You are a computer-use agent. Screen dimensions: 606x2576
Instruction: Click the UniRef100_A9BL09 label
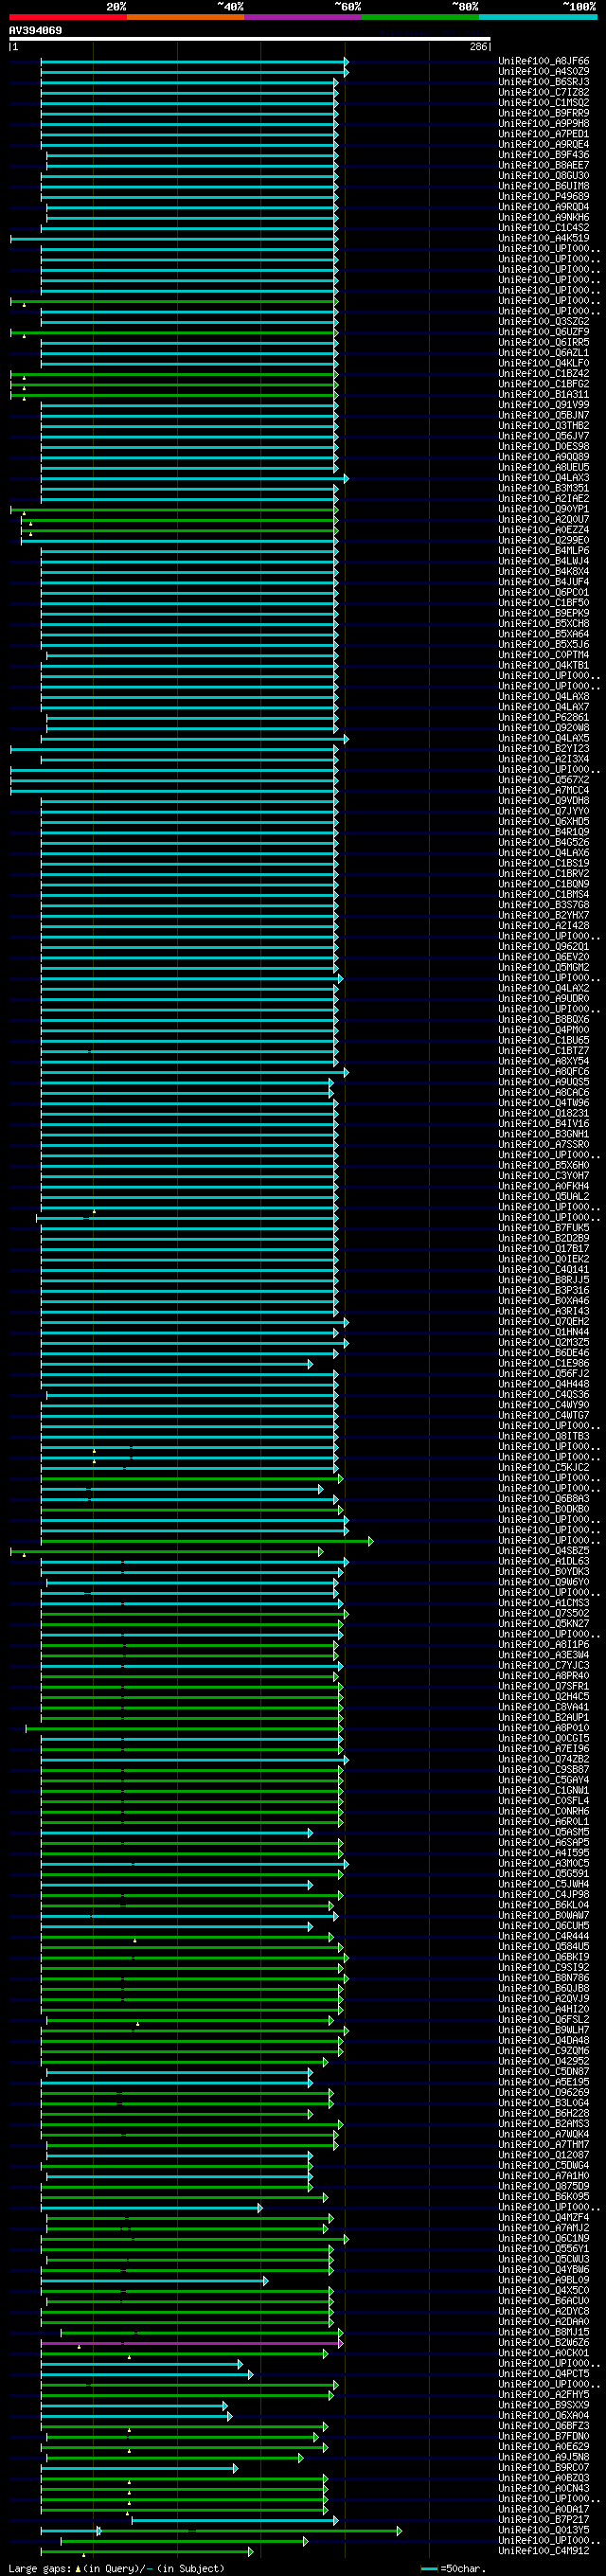coord(544,2281)
